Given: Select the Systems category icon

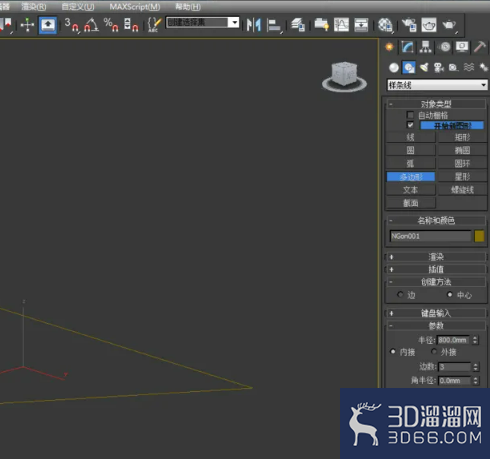Looking at the screenshot, I should pyautogui.click(x=483, y=68).
